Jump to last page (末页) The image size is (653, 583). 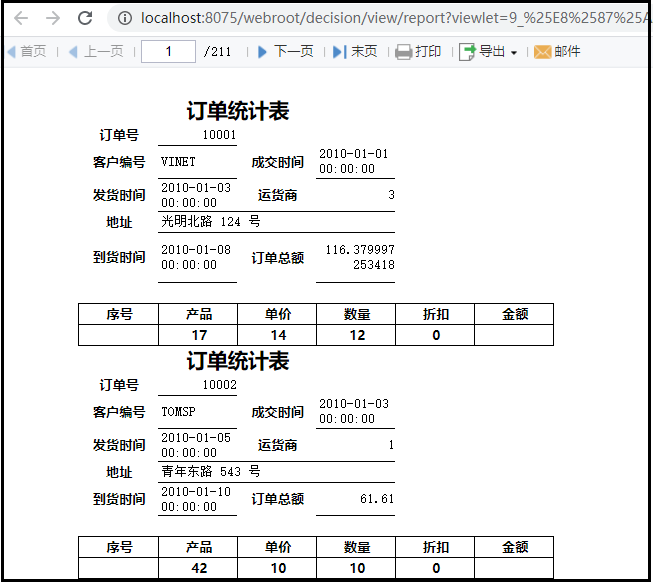355,52
